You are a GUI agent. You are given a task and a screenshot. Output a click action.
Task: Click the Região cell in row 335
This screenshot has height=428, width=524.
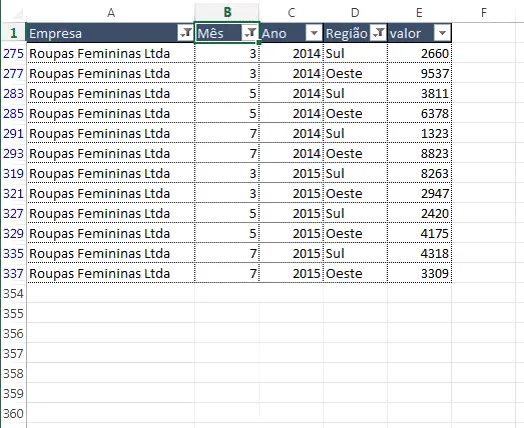click(x=355, y=254)
